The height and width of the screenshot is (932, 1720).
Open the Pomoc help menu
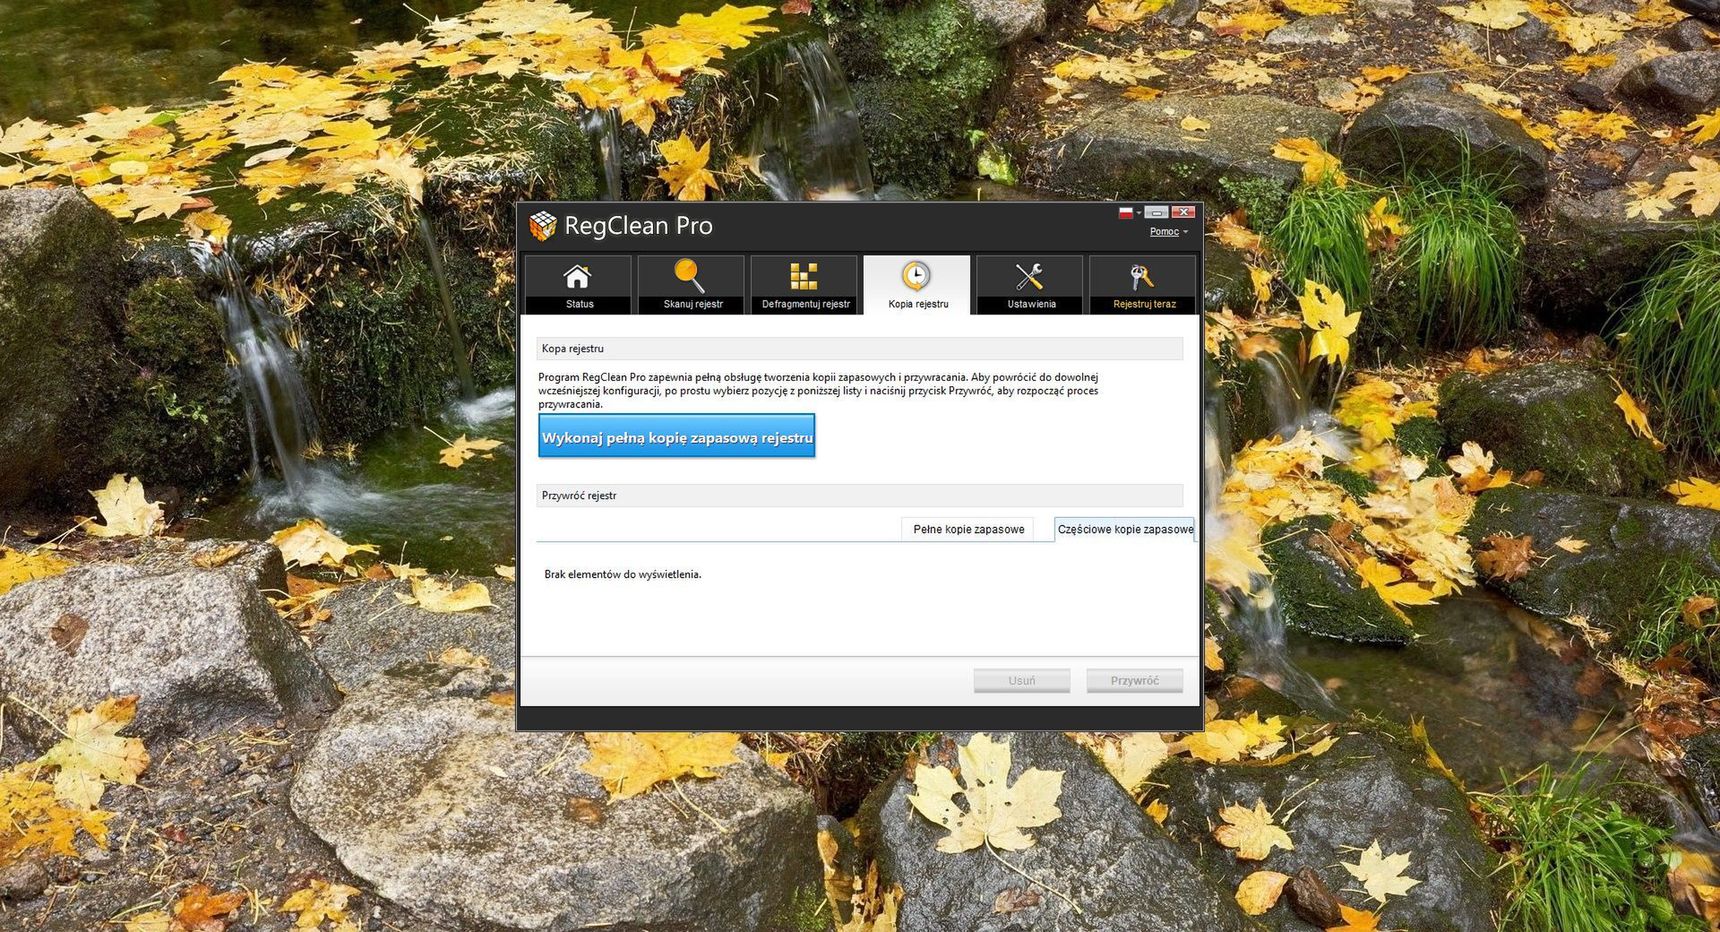[x=1168, y=232]
